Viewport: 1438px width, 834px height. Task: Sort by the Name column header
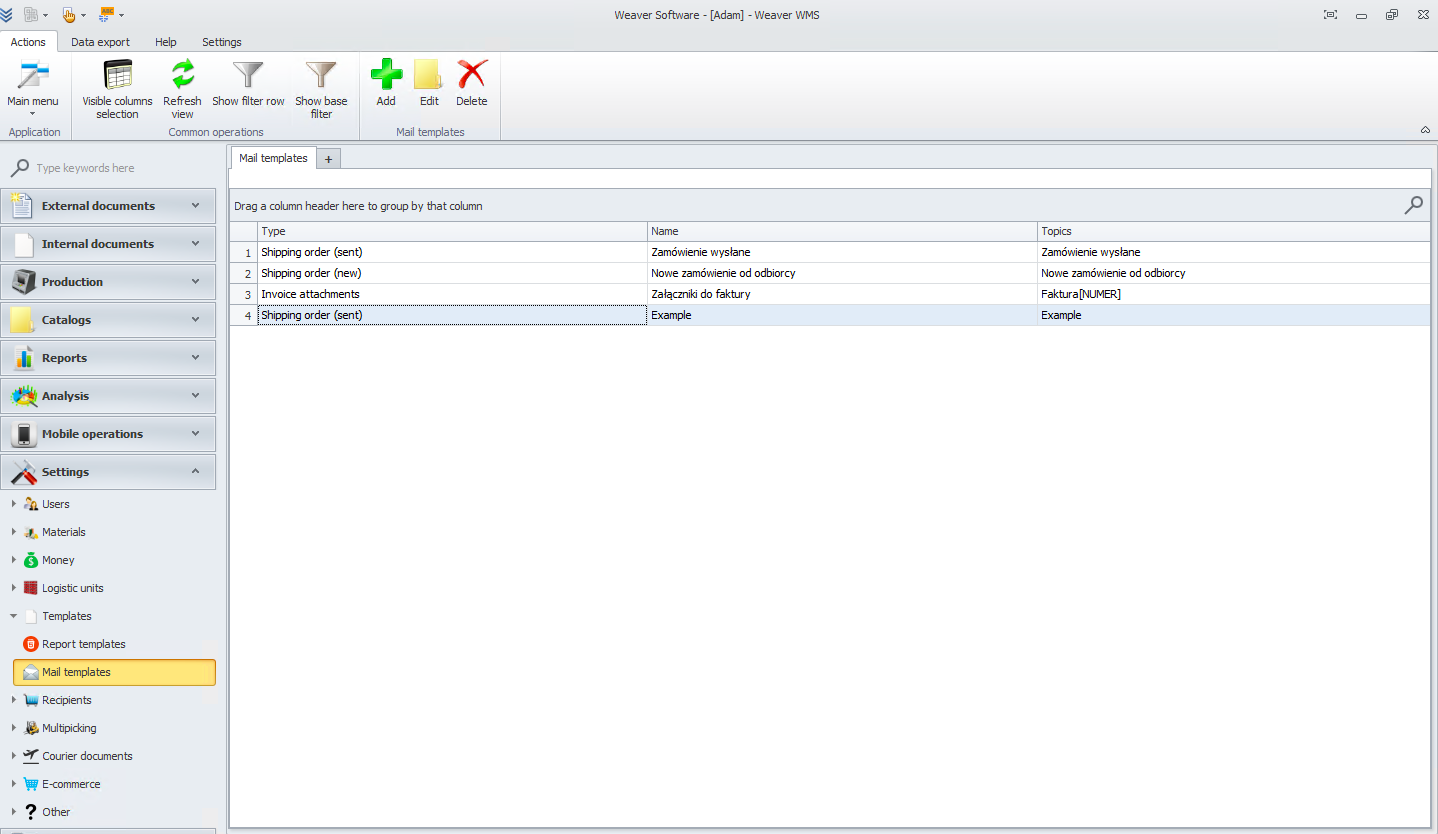point(842,231)
